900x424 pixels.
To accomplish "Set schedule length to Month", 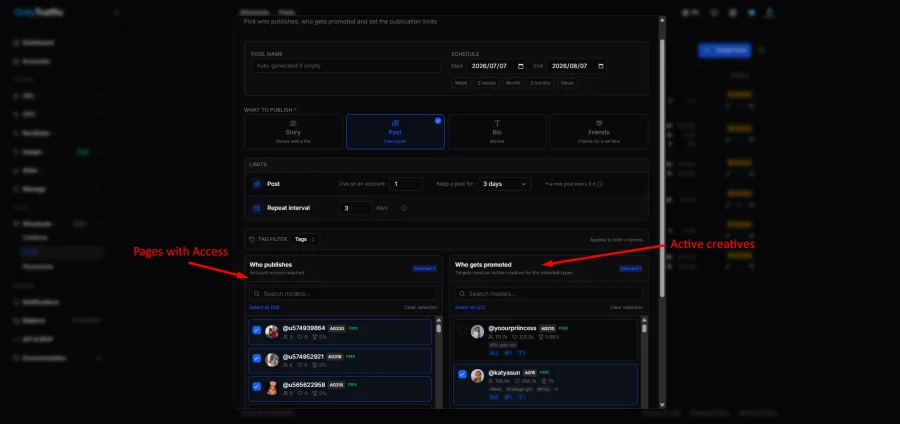I will tap(513, 83).
